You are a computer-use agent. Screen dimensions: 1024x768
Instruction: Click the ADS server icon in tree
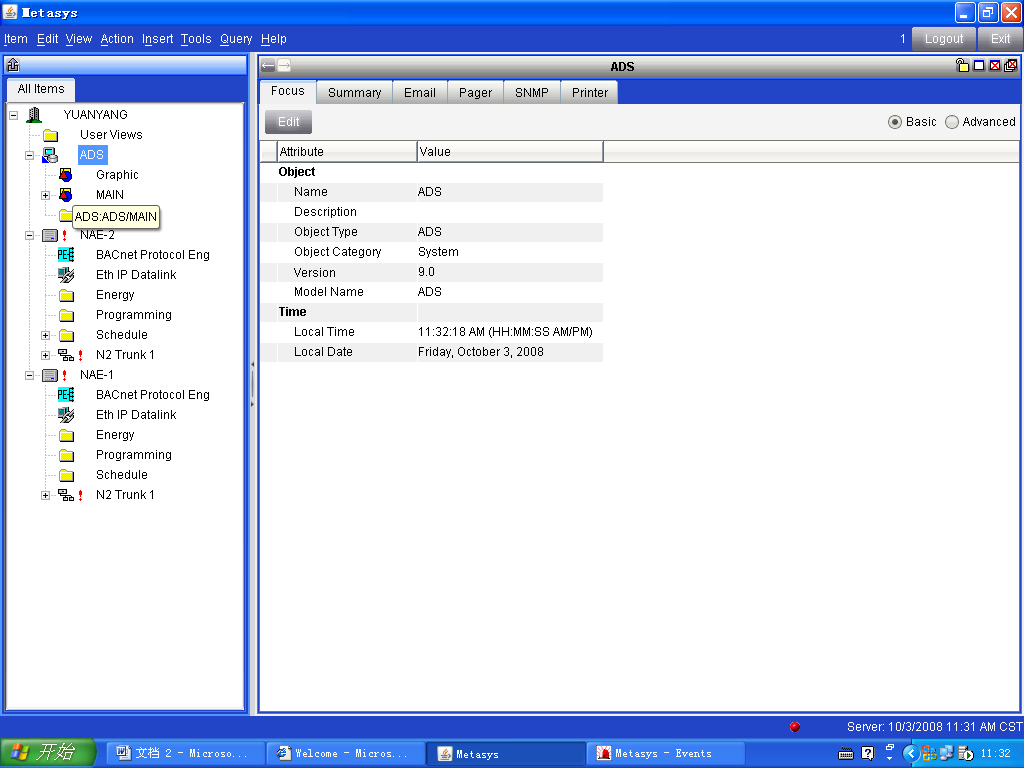(x=50, y=155)
